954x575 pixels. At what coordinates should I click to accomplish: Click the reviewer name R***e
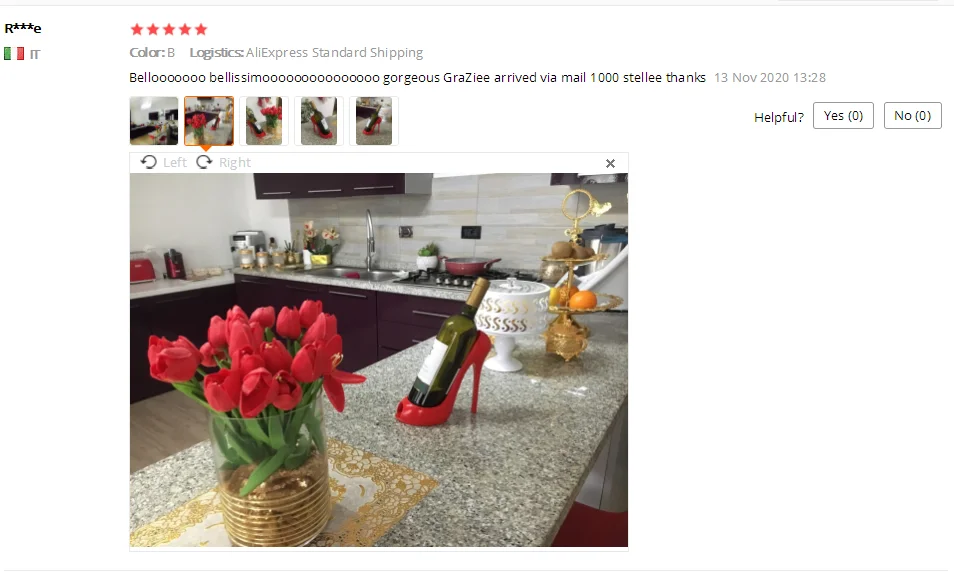tap(23, 28)
